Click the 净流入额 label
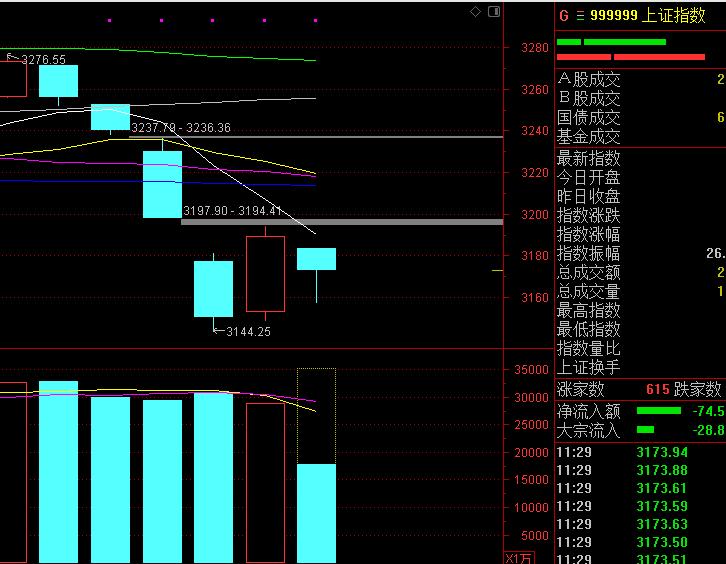The width and height of the screenshot is (726, 564). point(588,411)
